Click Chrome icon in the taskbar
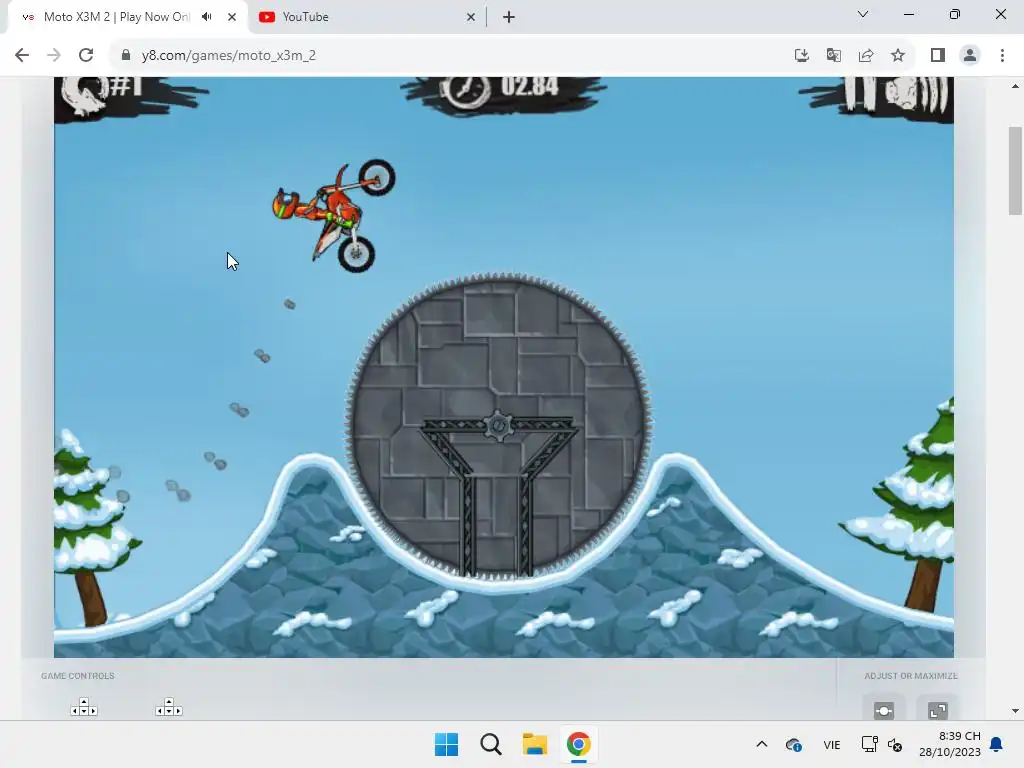The width and height of the screenshot is (1024, 768). coord(579,744)
